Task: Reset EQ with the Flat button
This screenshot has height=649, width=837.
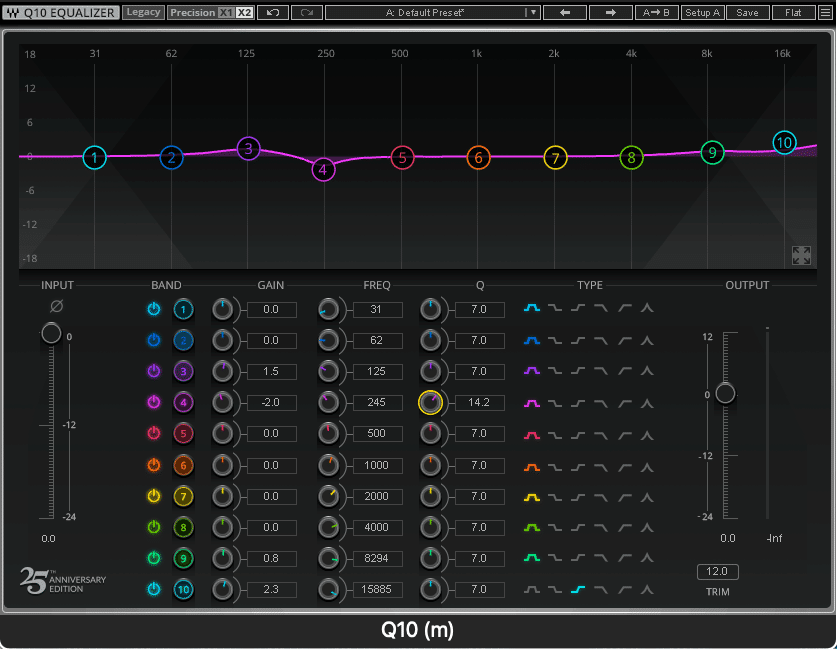Action: (794, 12)
